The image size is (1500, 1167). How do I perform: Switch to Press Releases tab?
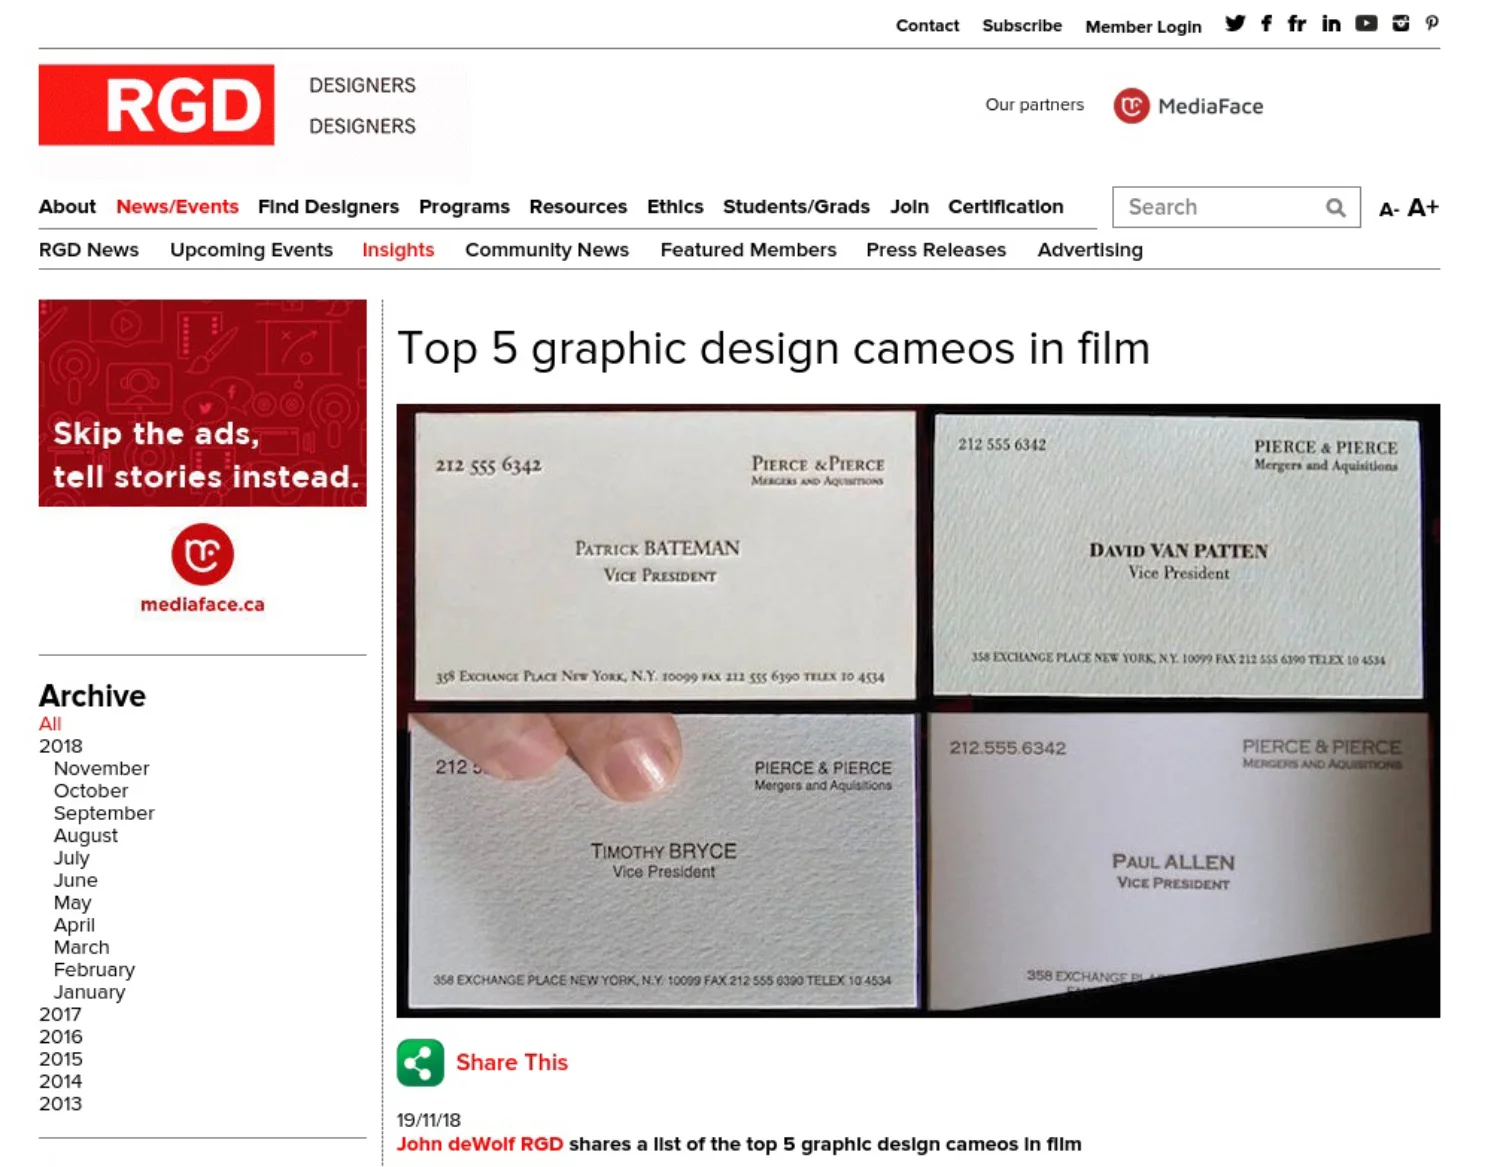(x=936, y=250)
